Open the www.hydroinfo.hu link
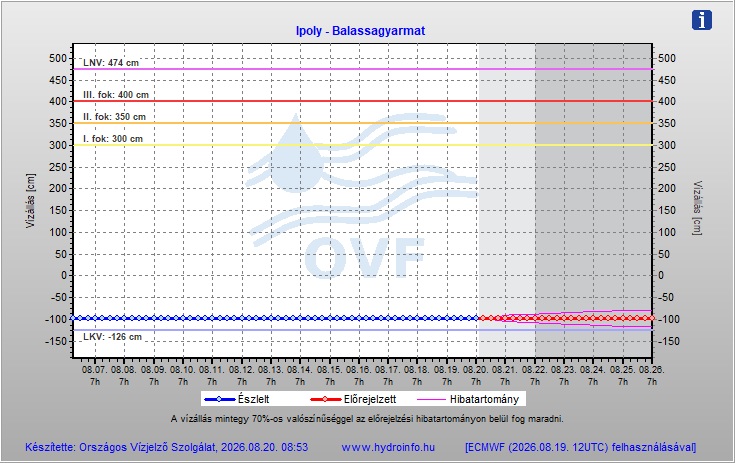This screenshot has width=735, height=463. 388,447
